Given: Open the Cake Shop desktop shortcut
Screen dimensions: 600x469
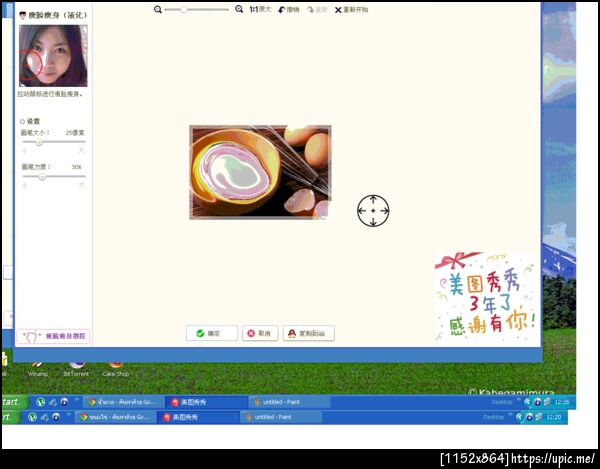Looking at the screenshot, I should click(x=116, y=369).
